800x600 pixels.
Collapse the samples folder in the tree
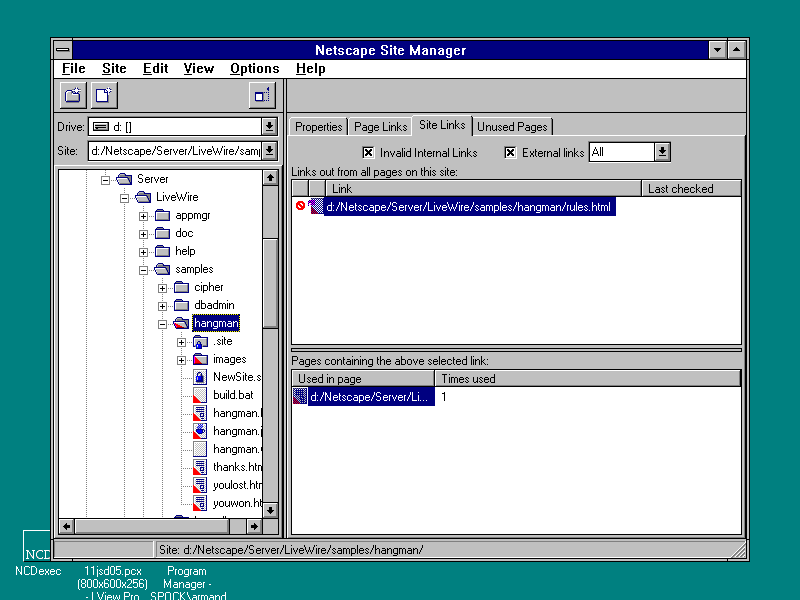144,270
